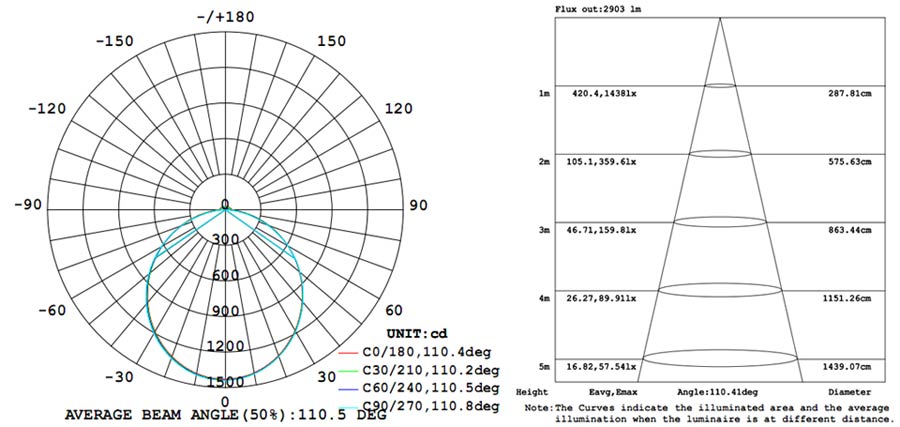Select the 1200 radial scale label
900x427 pixels.
(x=225, y=346)
